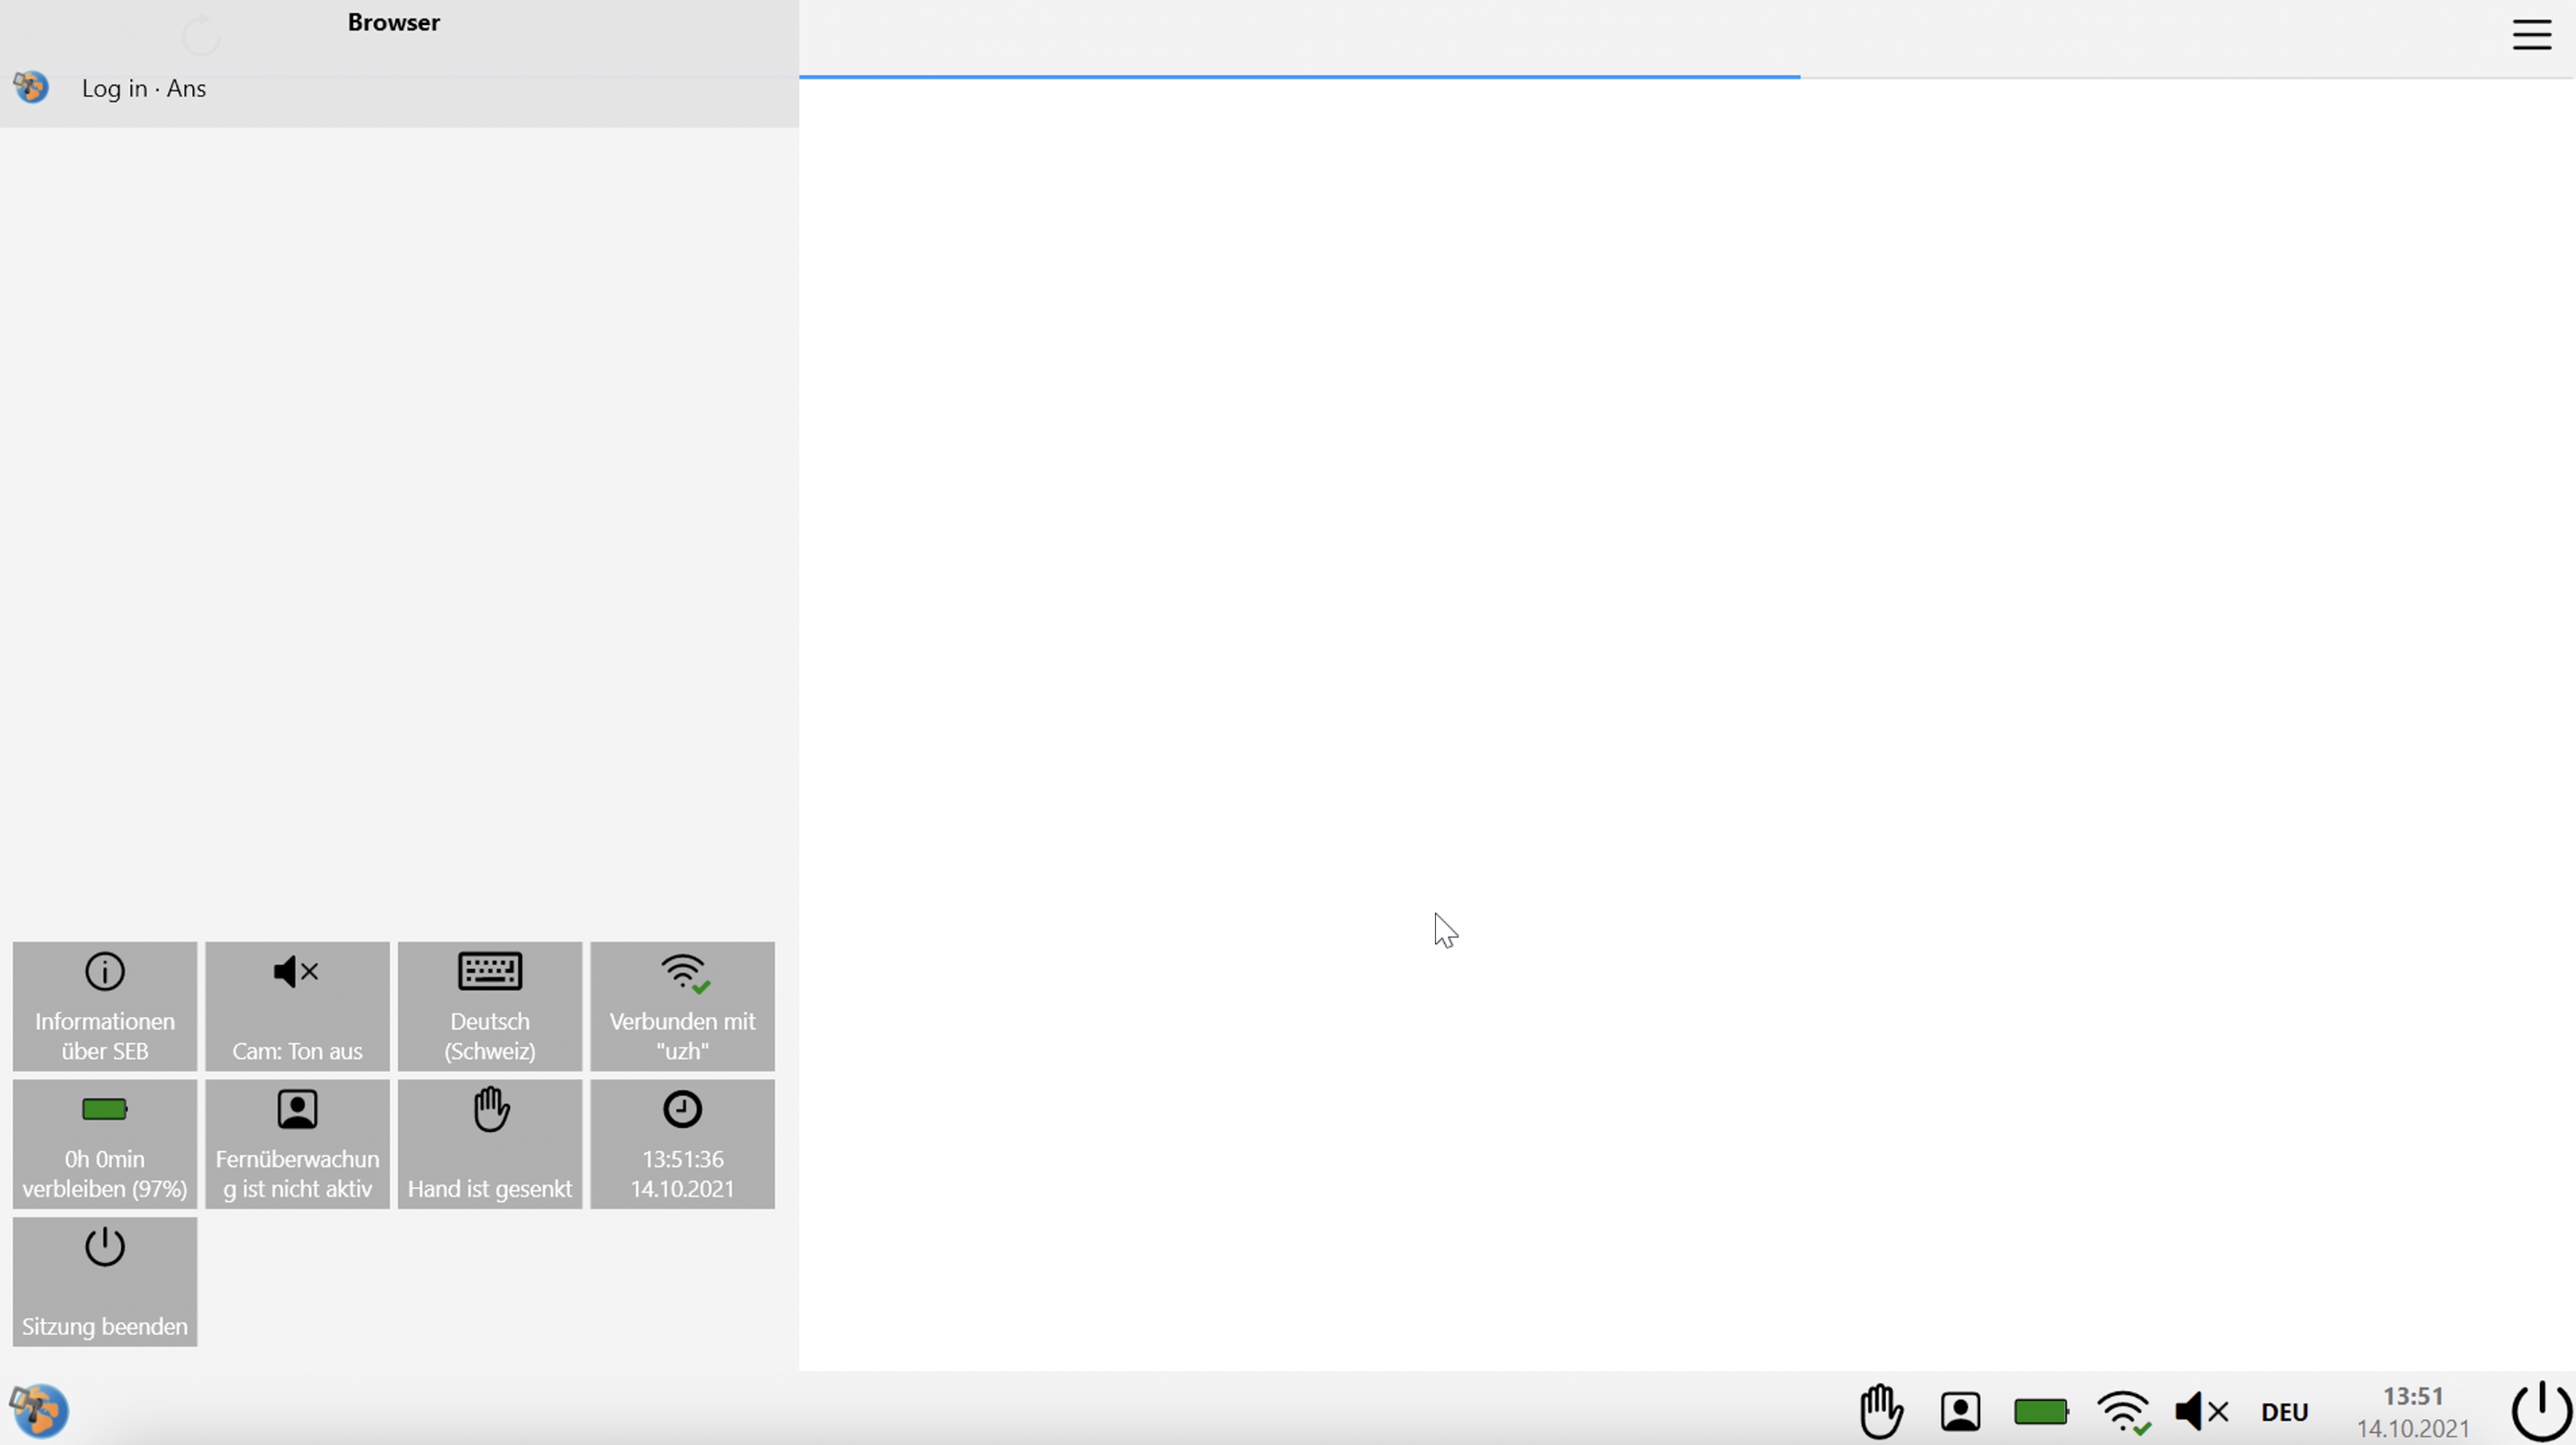
Task: Click the raise hand icon in taskbar
Action: [1881, 1411]
